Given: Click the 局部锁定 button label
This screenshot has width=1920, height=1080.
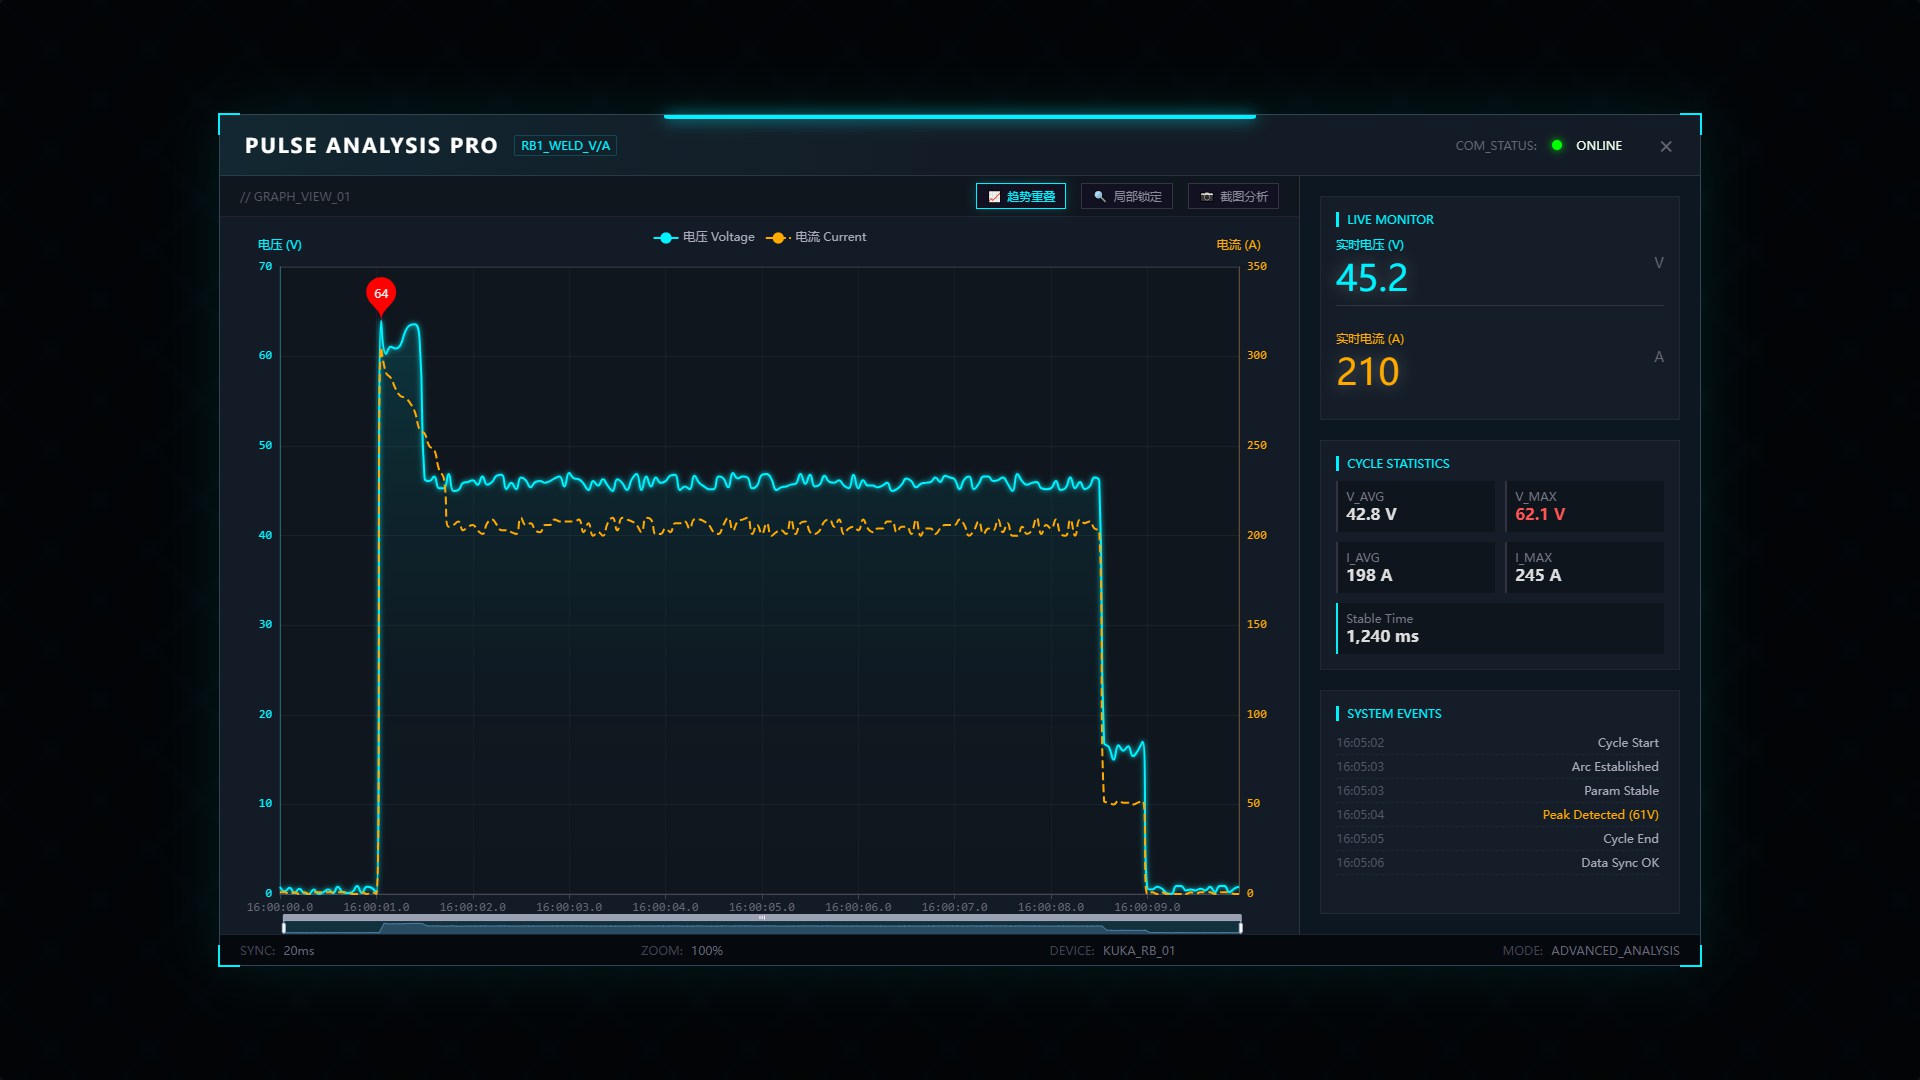Looking at the screenshot, I should tap(1137, 197).
